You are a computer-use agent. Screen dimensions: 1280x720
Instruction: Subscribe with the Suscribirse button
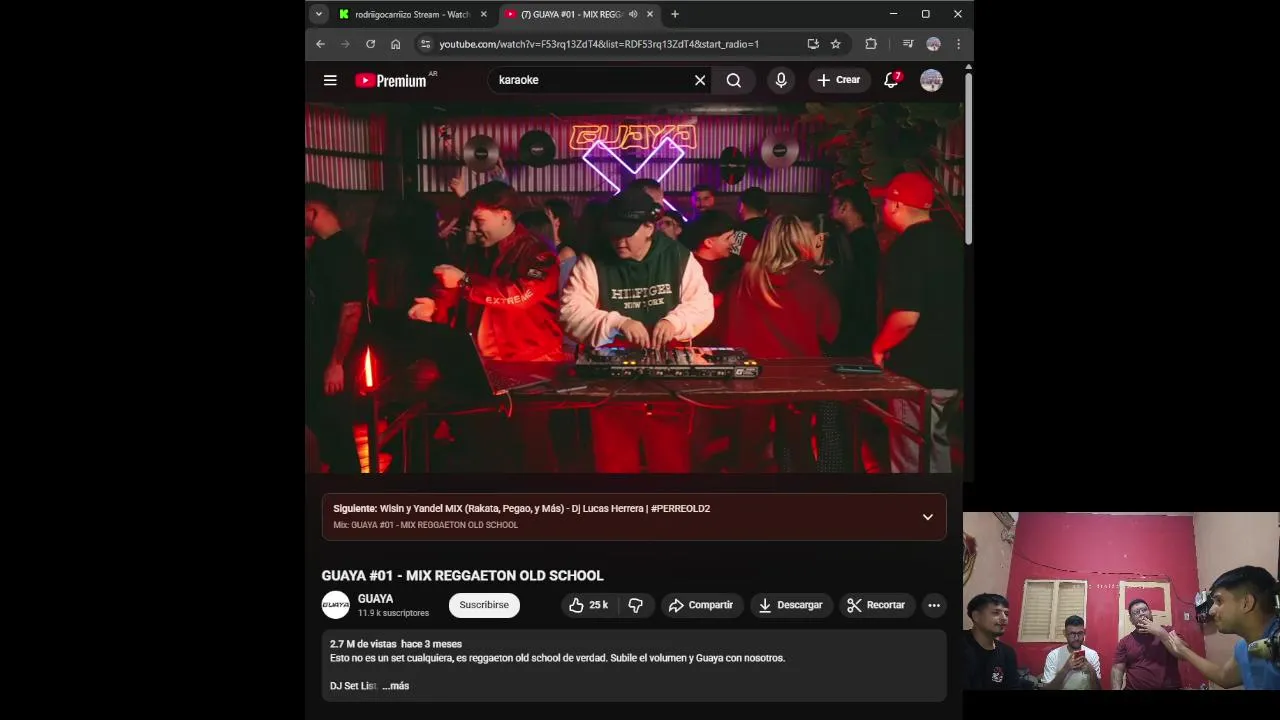click(484, 605)
